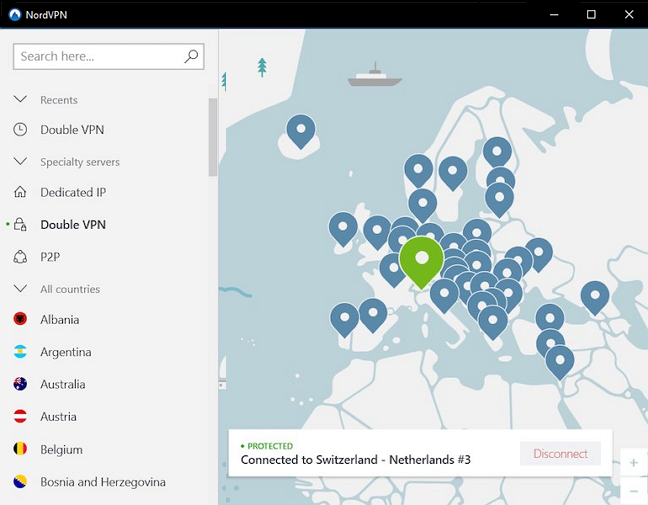Click the Double VPN padlock icon
Screen dimensions: 648x505
pyautogui.click(x=20, y=224)
